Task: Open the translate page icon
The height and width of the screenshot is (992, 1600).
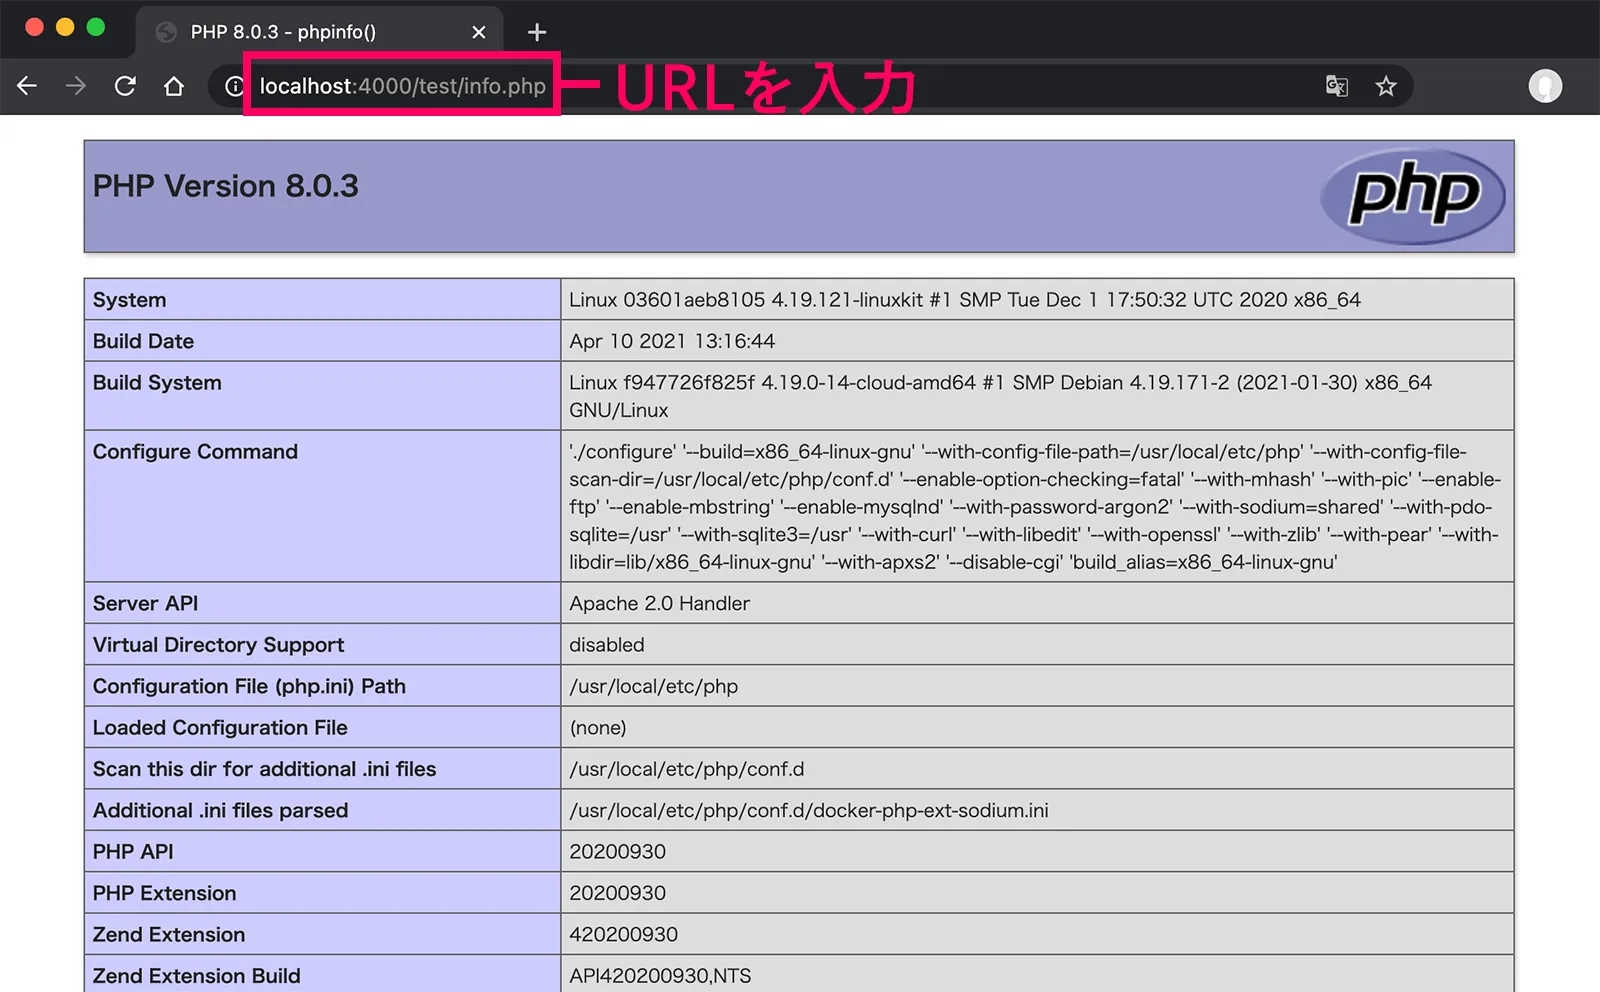Action: coord(1337,86)
